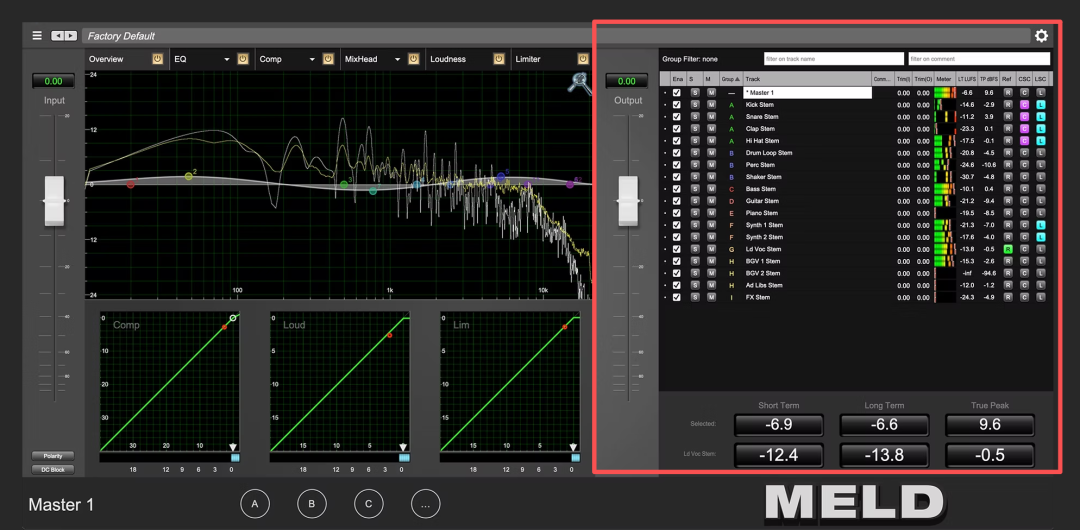Click the ellipsis snapshot button
This screenshot has width=1080, height=530.
coord(426,504)
